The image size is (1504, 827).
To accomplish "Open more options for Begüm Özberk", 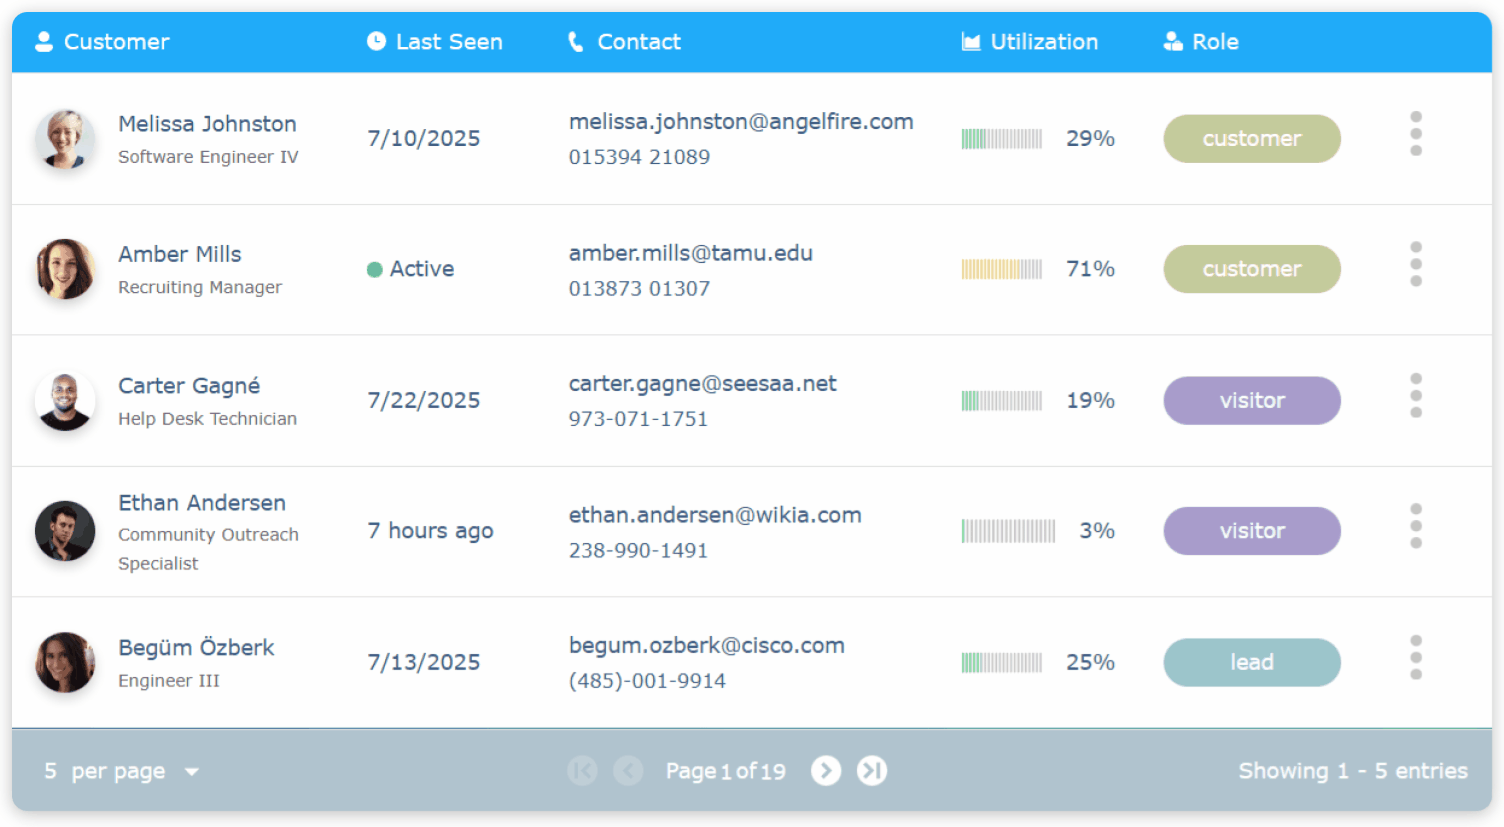I will pyautogui.click(x=1415, y=658).
